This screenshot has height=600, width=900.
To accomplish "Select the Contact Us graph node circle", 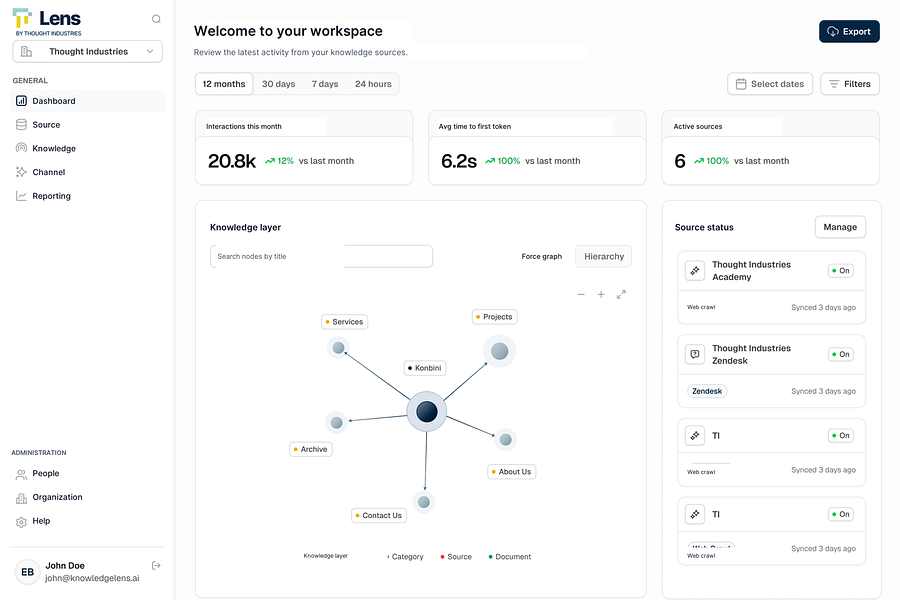I will 424,502.
